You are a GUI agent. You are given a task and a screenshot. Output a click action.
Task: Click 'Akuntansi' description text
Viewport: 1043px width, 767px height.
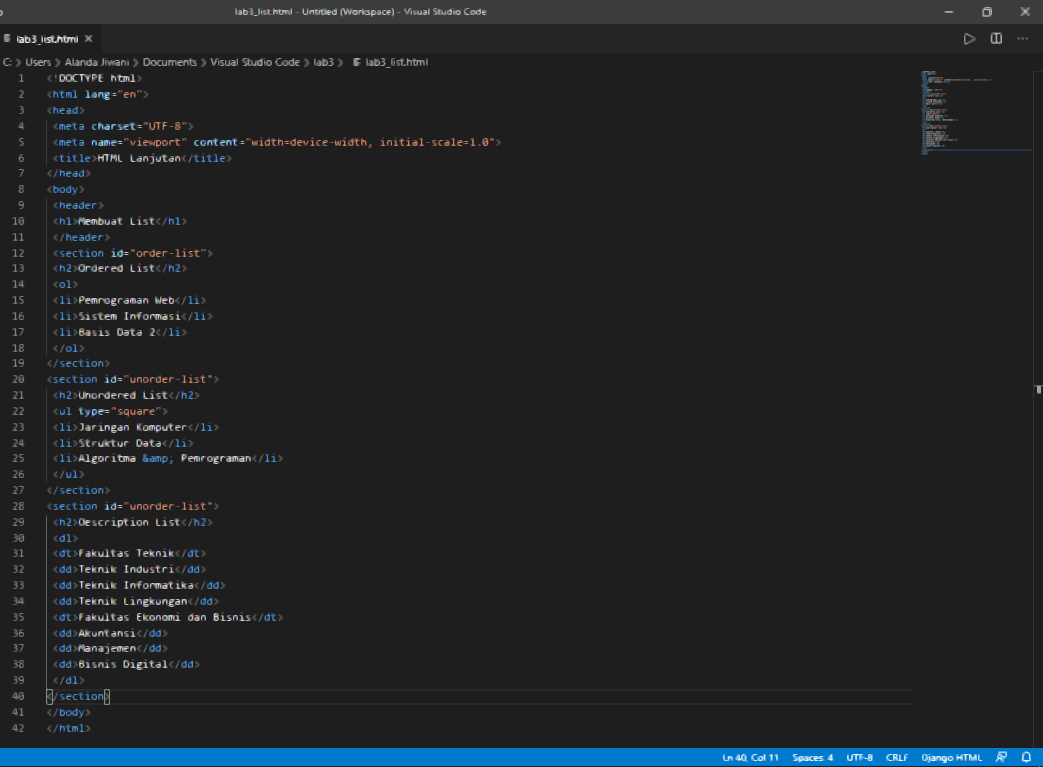coord(107,633)
